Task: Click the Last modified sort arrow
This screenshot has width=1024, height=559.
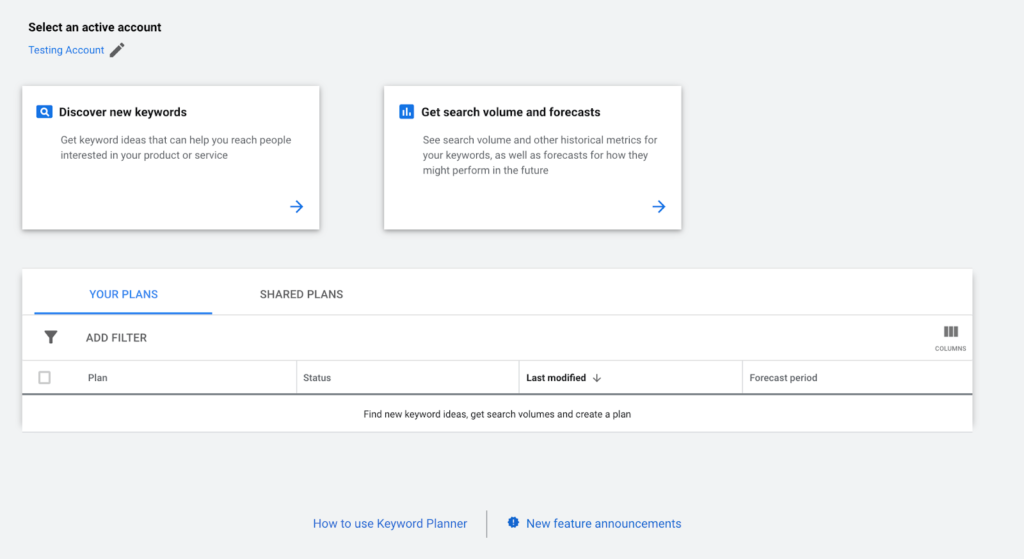Action: [597, 378]
